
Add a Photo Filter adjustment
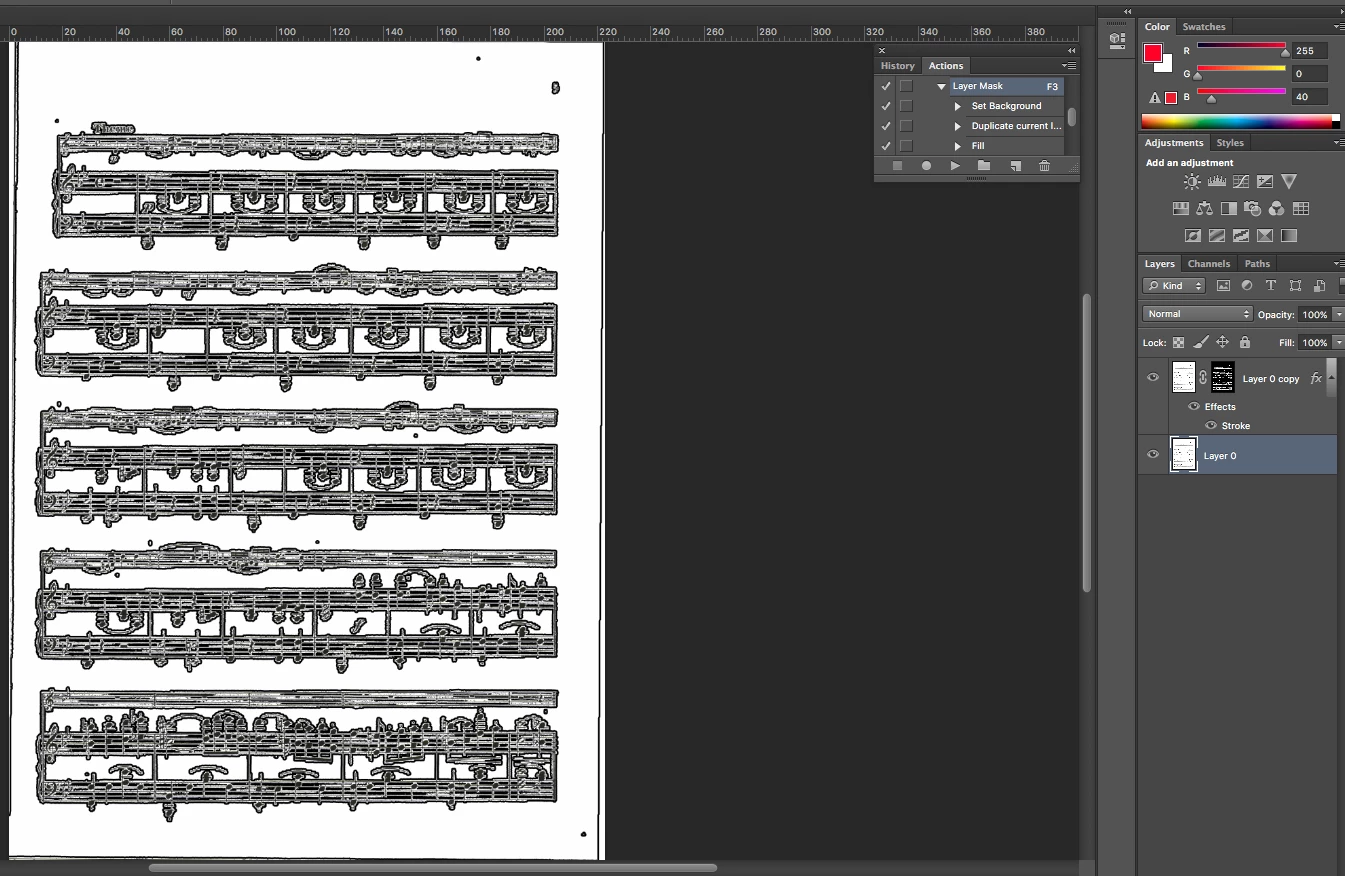pos(1253,209)
